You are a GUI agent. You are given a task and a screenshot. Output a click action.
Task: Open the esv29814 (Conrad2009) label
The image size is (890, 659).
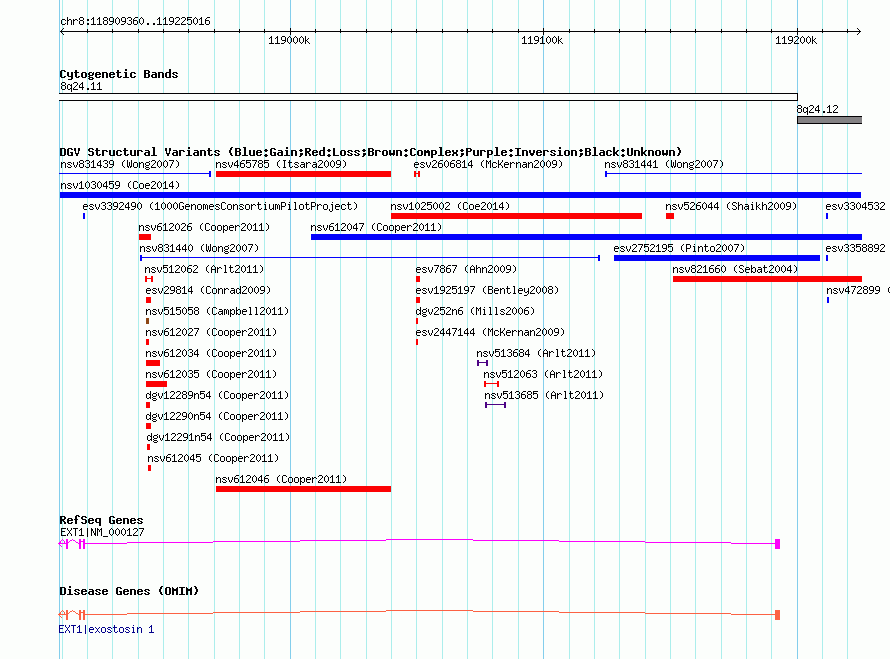[x=208, y=290]
